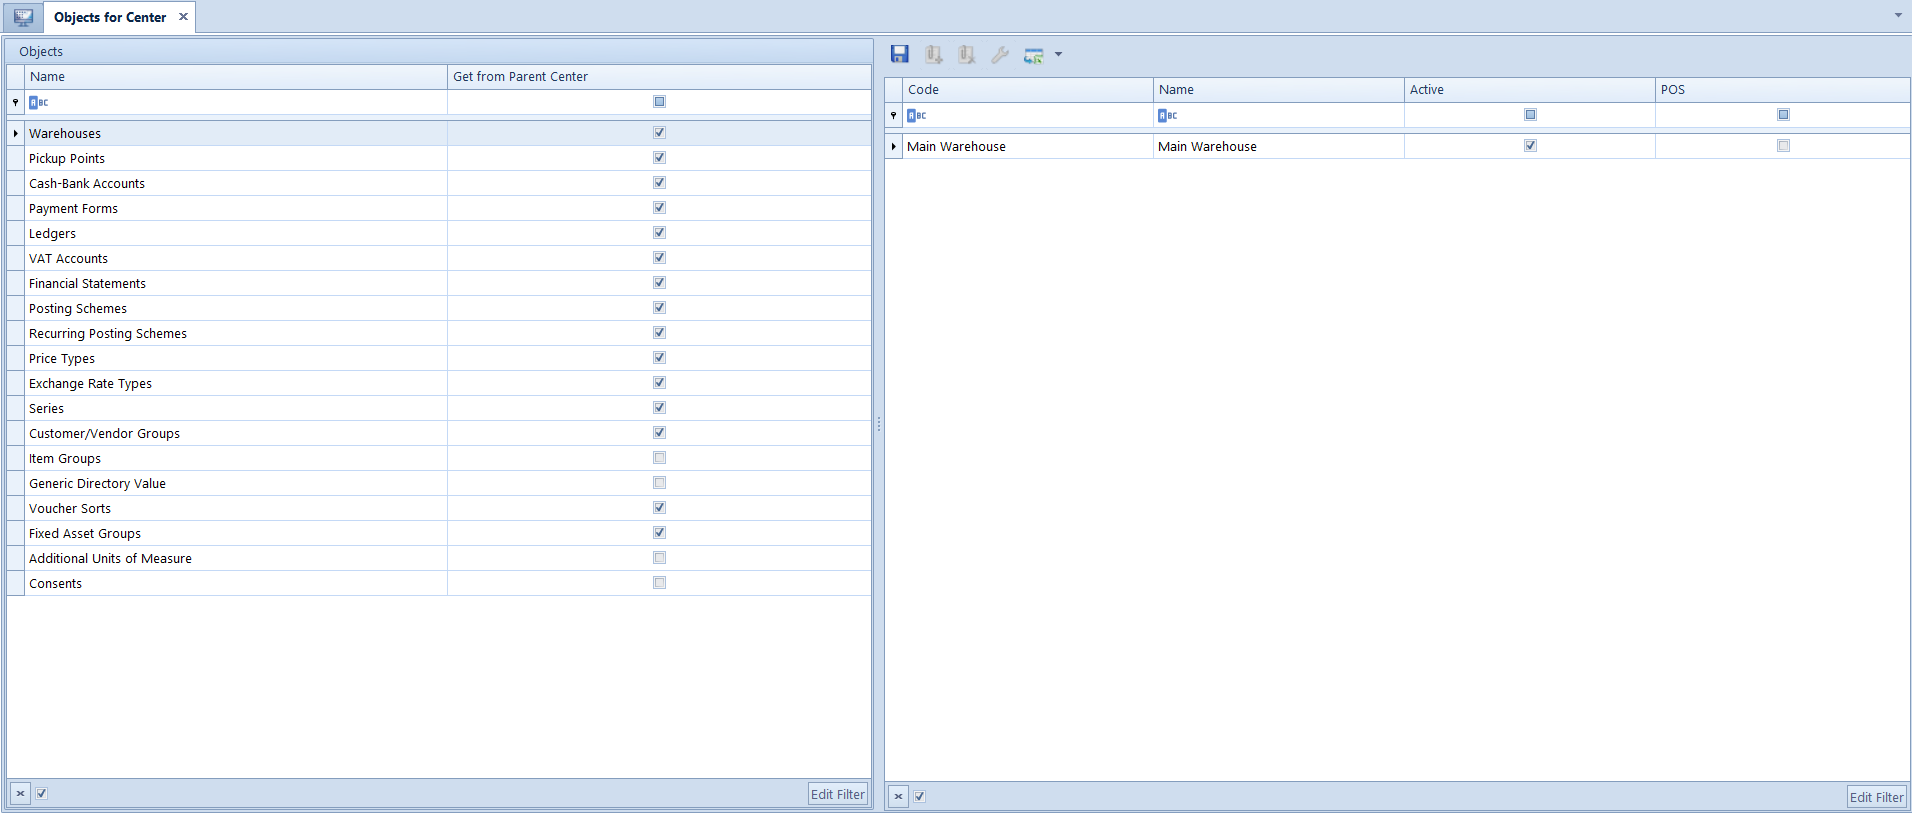This screenshot has width=1912, height=813.
Task: Close the Objects for Center tab
Action: [183, 17]
